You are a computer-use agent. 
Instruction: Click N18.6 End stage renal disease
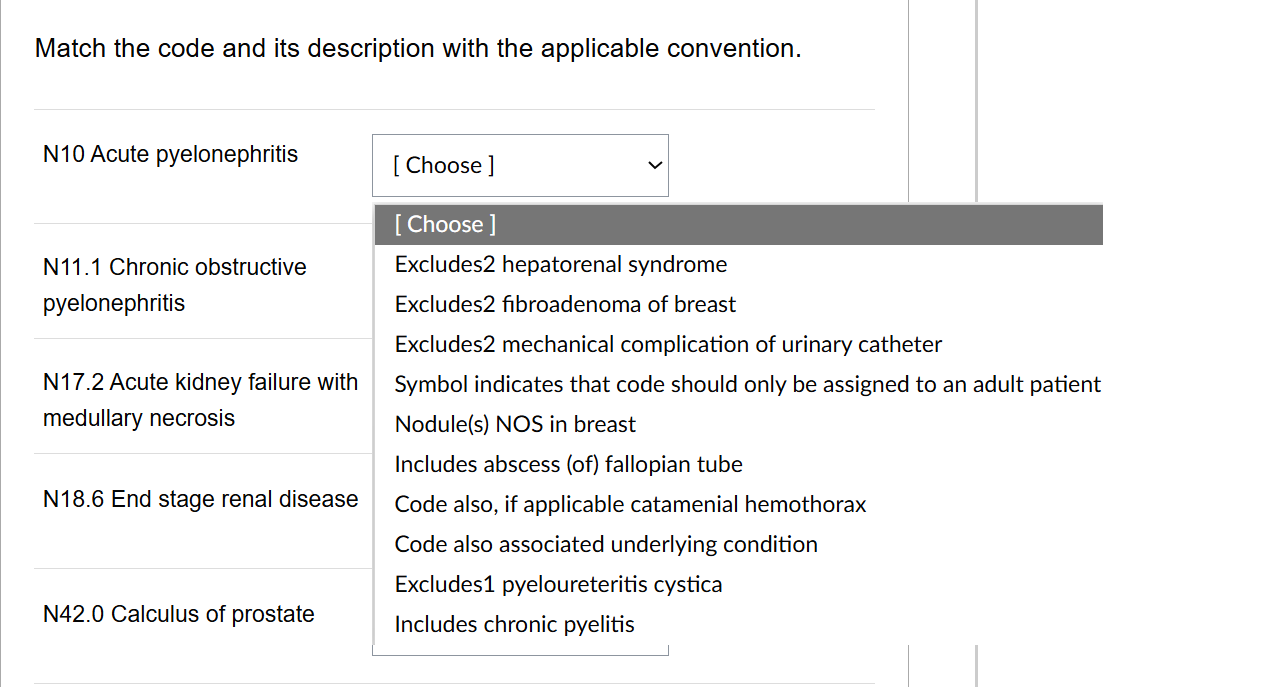coord(200,499)
